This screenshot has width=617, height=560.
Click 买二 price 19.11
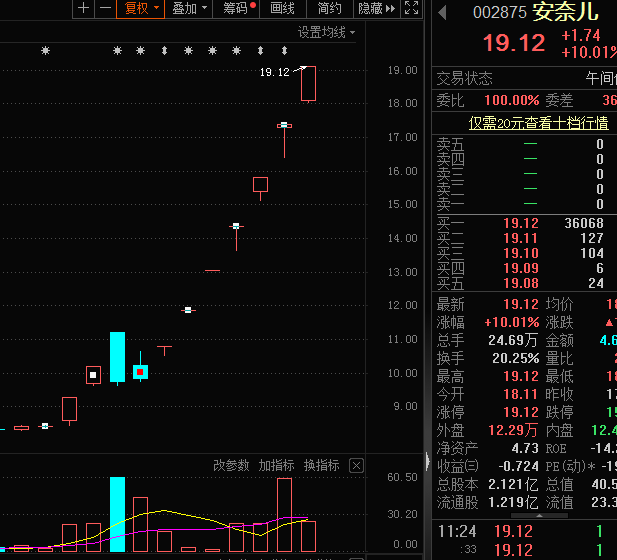click(521, 238)
